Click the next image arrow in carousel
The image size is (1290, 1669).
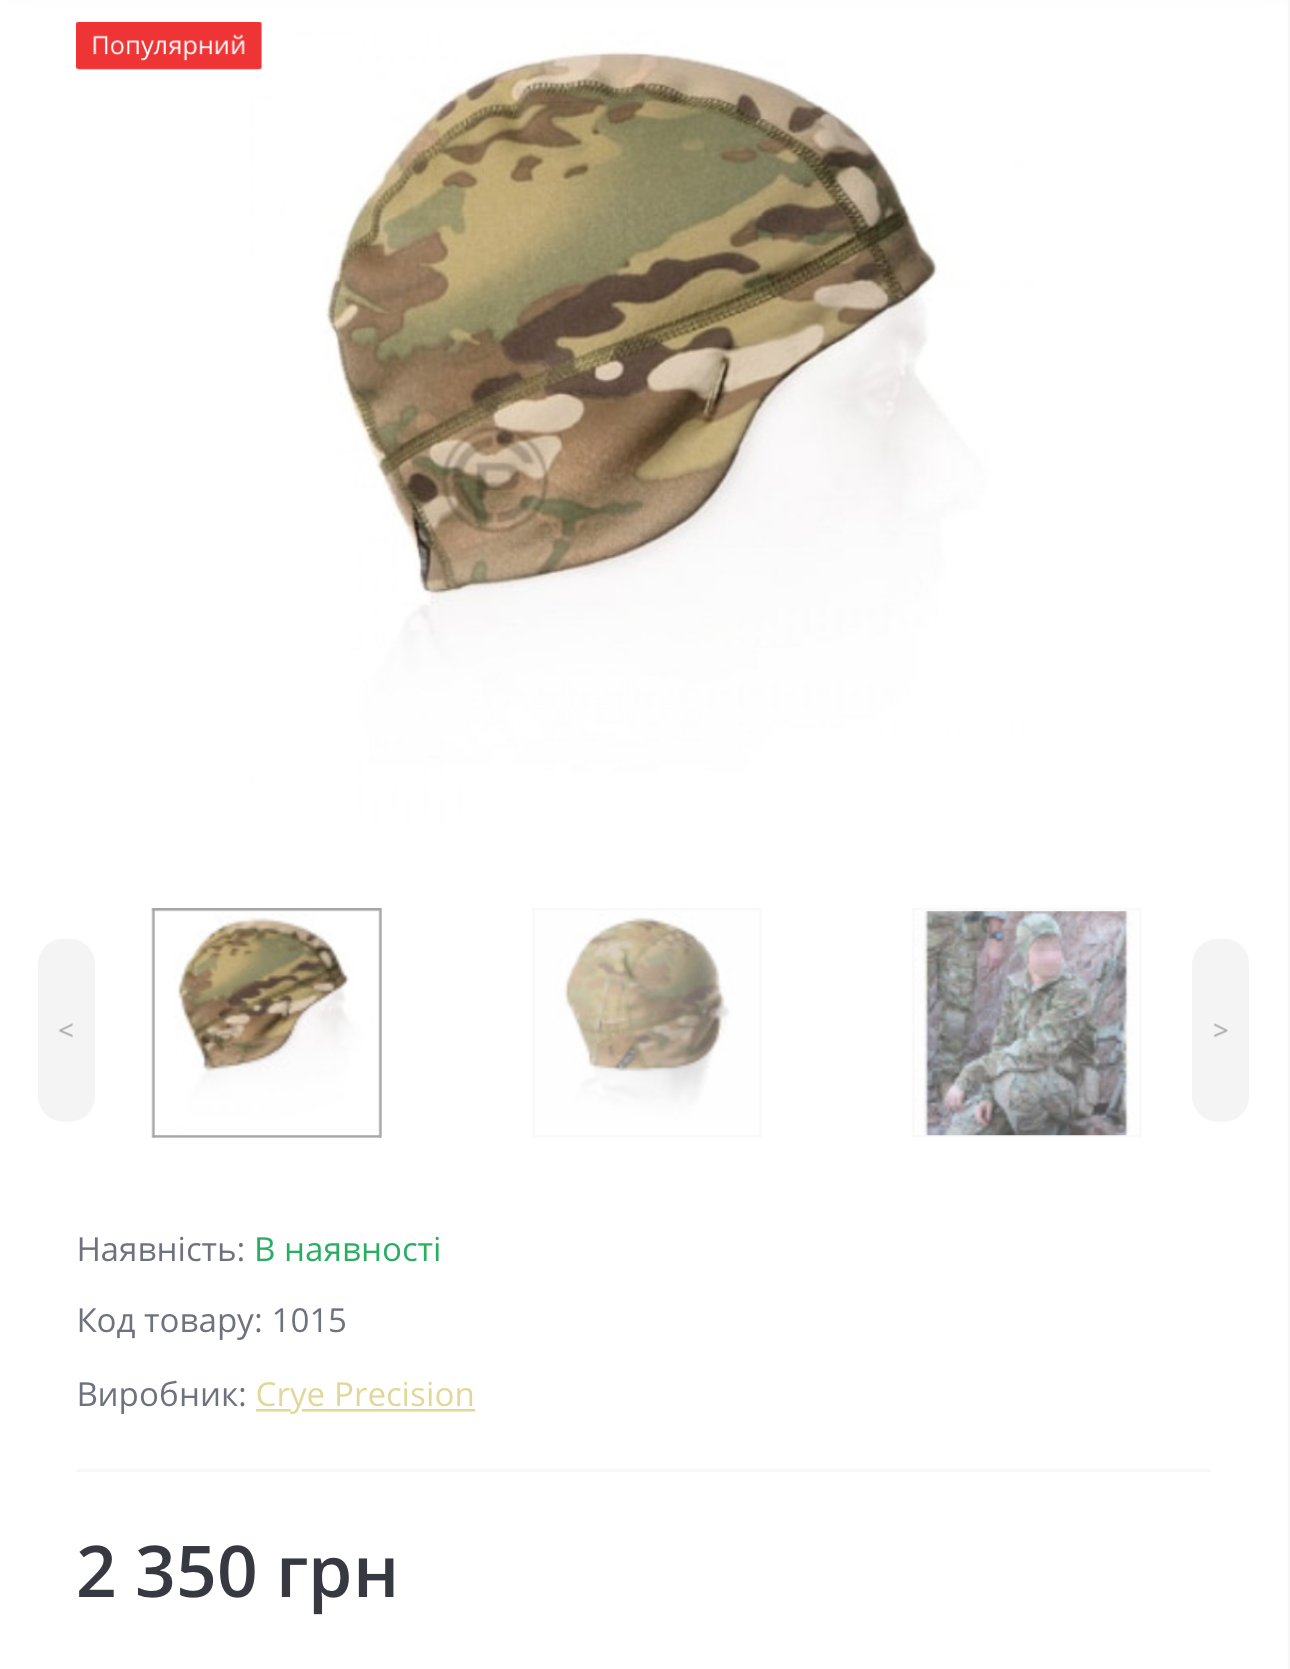coord(1220,1029)
